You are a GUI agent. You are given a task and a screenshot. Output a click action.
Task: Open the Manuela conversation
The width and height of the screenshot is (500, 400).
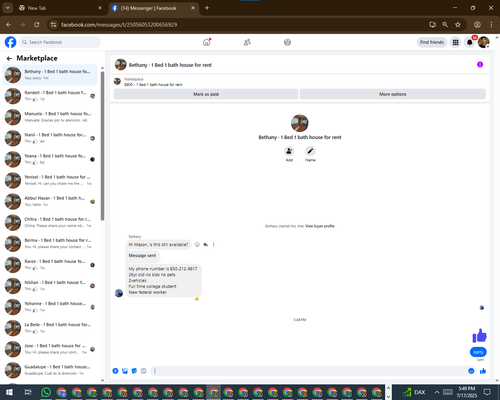50,117
